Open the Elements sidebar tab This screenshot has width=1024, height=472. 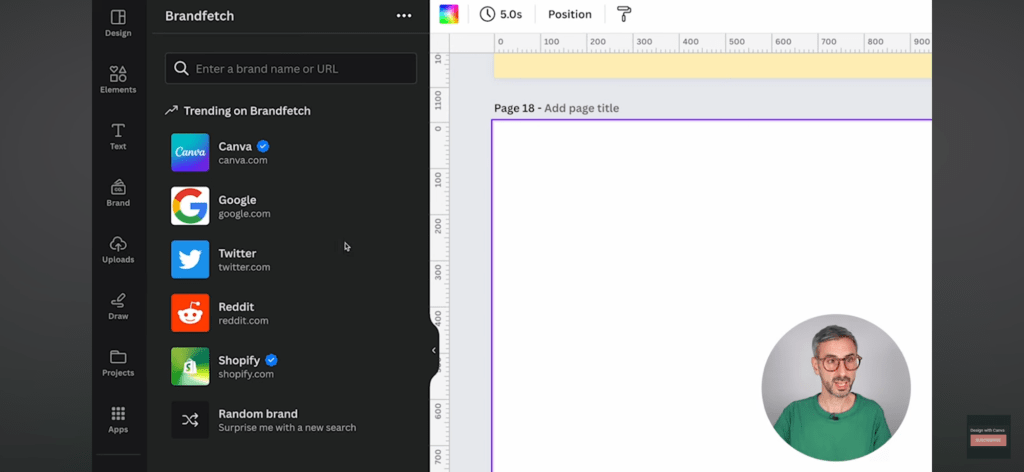click(118, 80)
